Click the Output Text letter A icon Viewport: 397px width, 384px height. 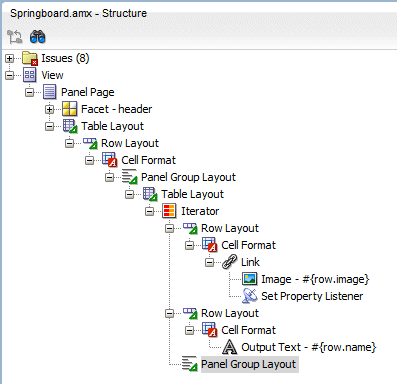pos(230,347)
